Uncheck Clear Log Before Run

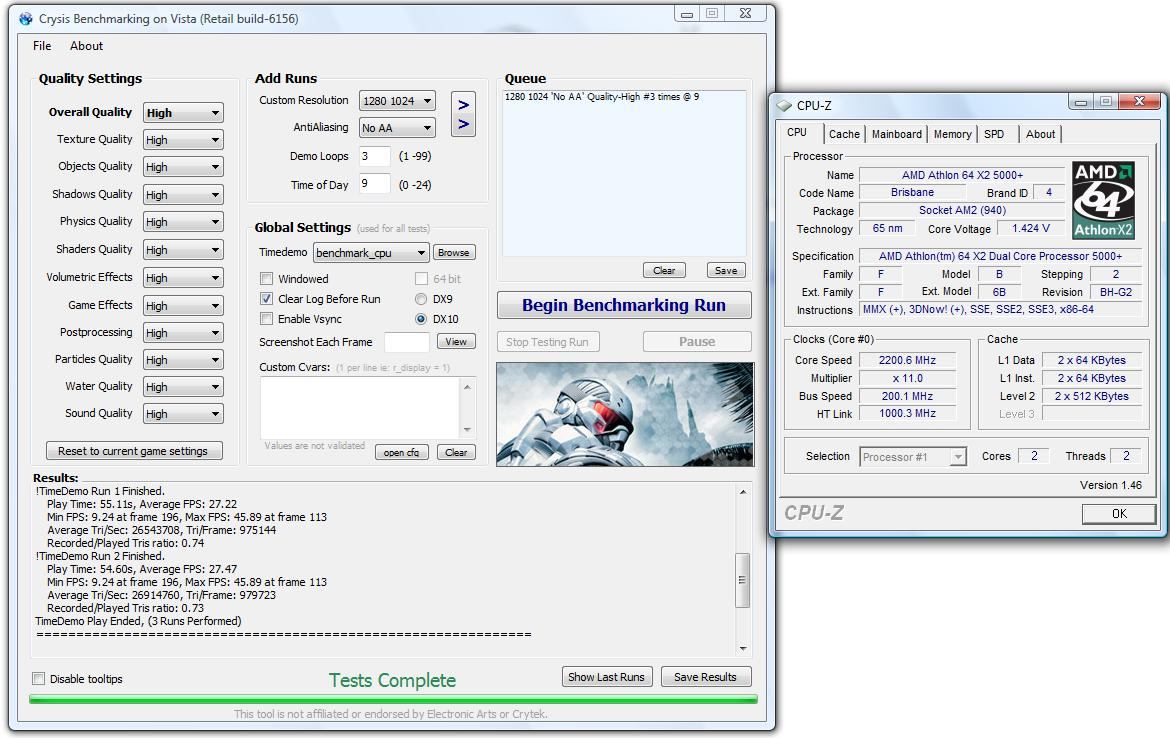[x=266, y=298]
